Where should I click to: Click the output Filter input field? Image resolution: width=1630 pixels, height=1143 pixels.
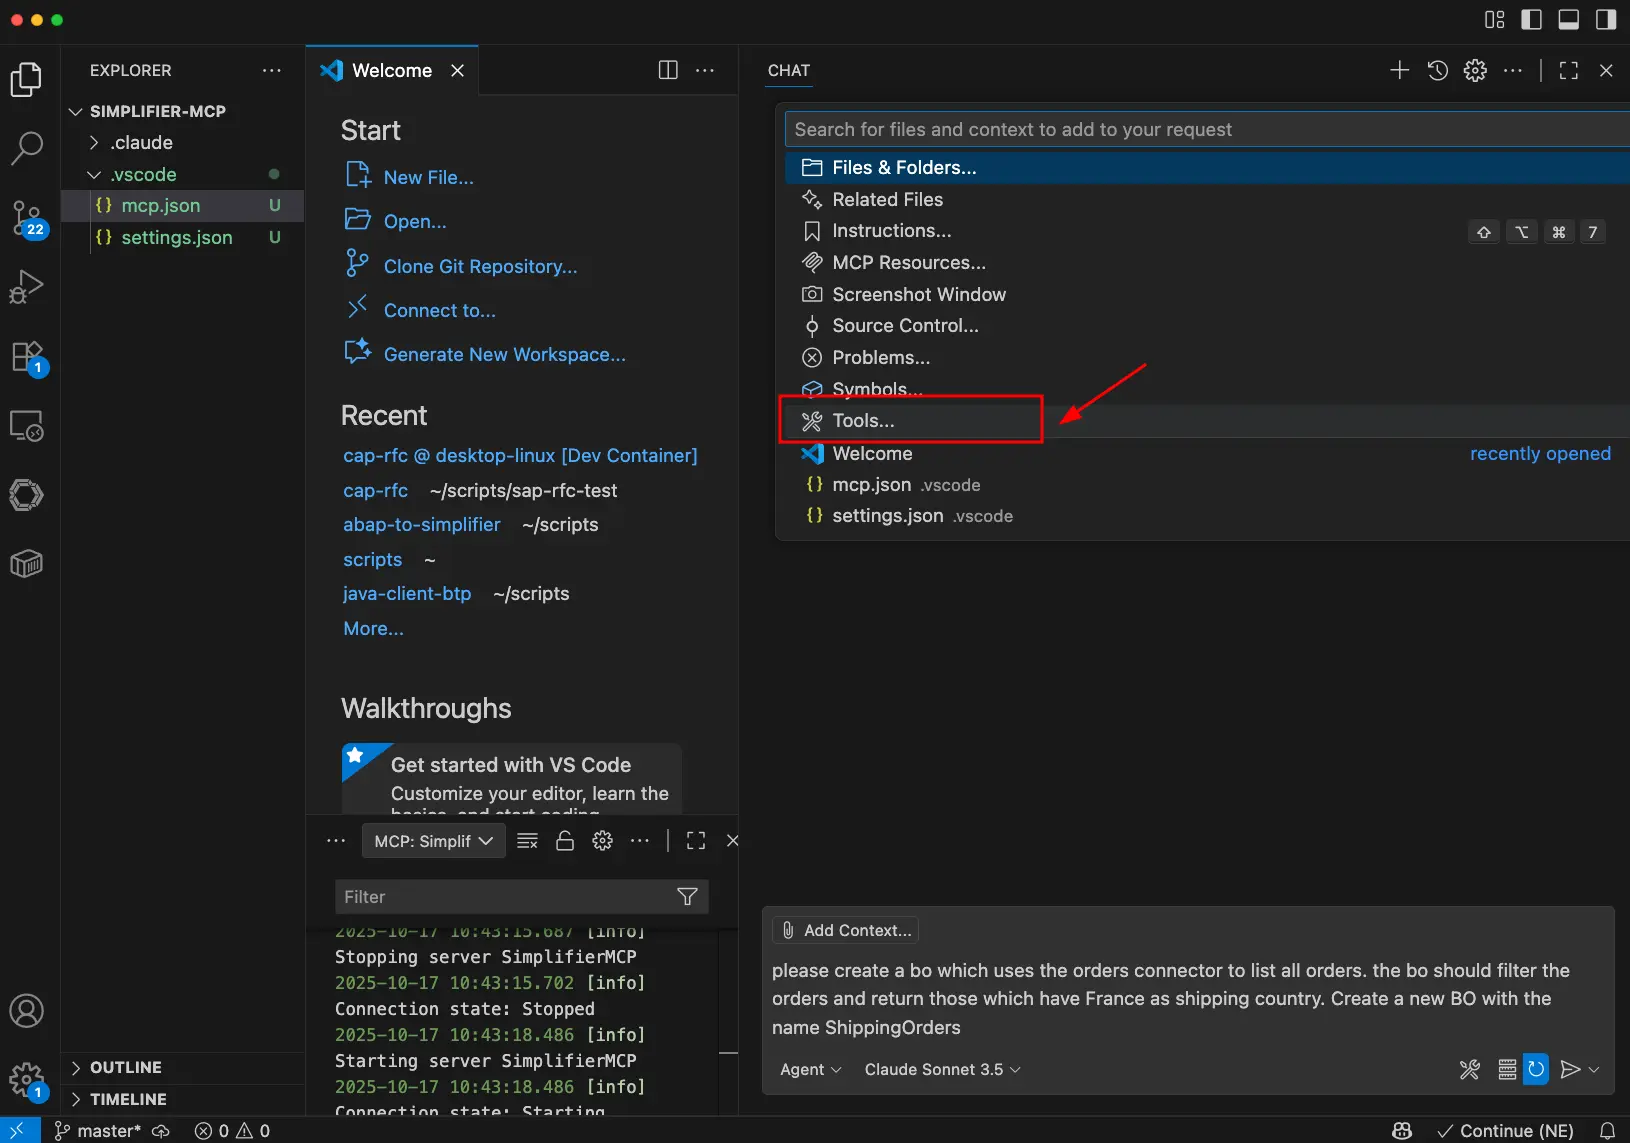click(x=505, y=897)
